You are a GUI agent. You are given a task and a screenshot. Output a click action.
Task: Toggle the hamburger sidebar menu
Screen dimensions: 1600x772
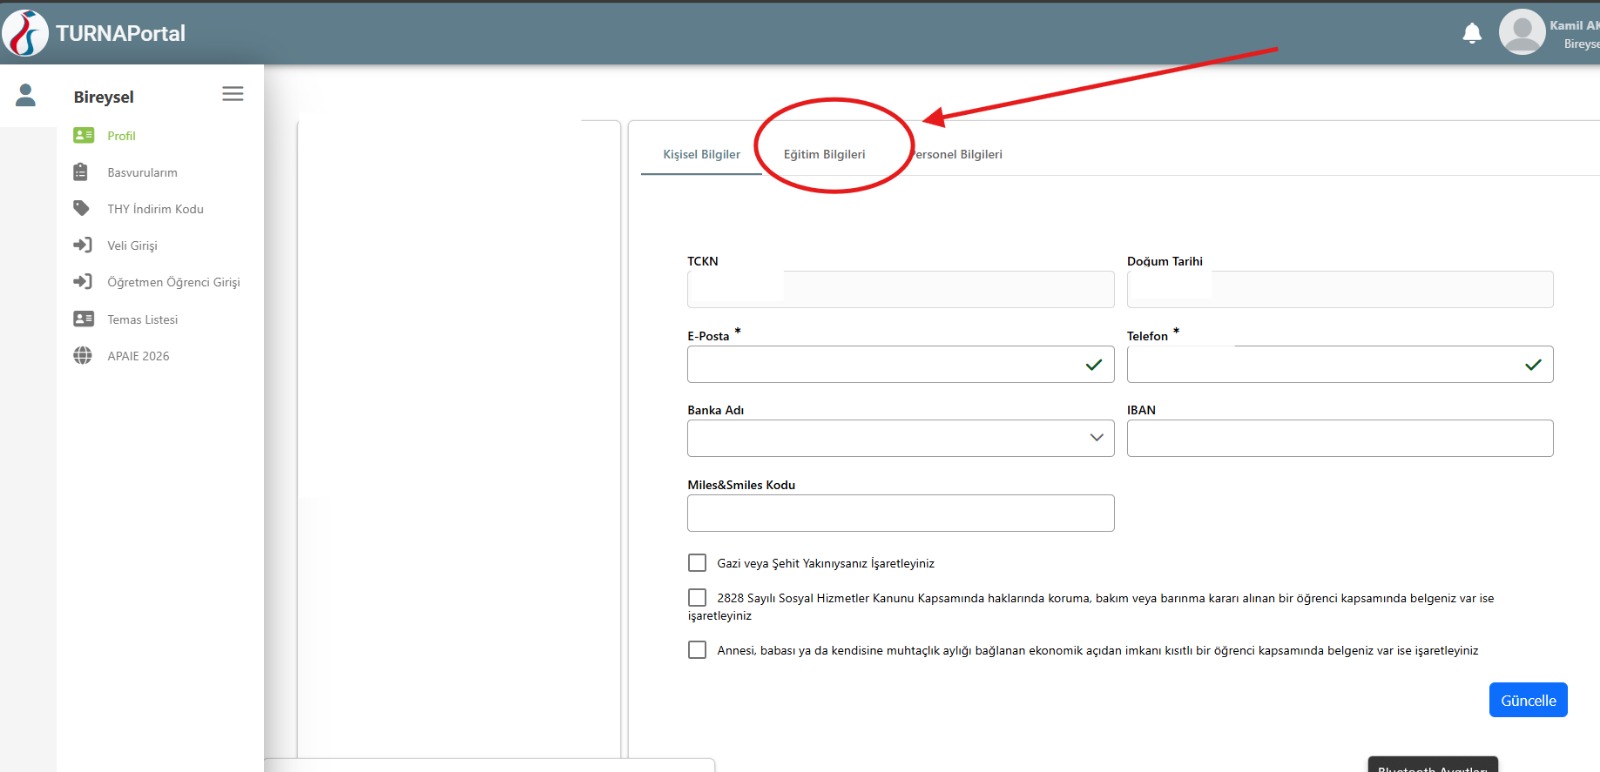coord(233,94)
